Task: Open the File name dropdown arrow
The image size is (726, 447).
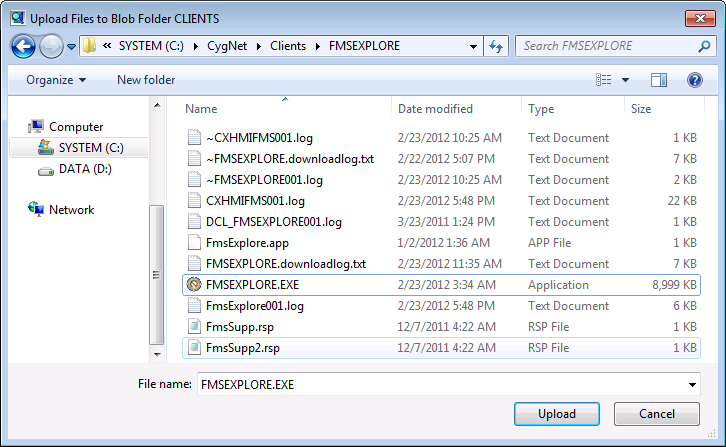Action: coord(692,384)
